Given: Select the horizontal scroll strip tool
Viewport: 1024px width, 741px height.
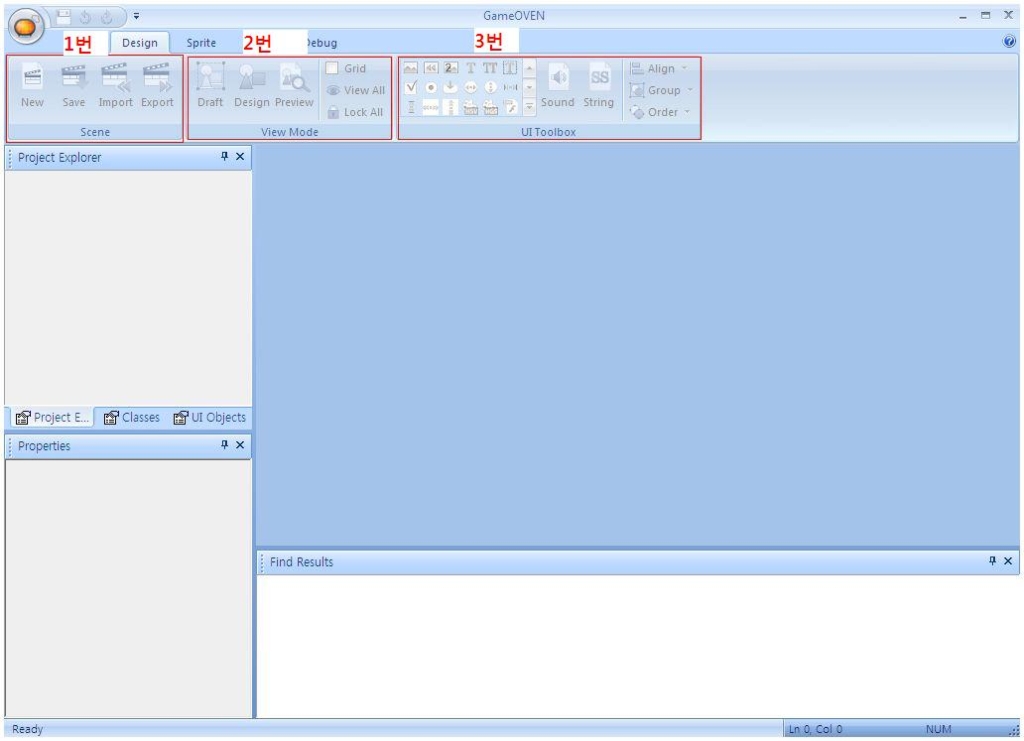Looking at the screenshot, I should click(431, 107).
